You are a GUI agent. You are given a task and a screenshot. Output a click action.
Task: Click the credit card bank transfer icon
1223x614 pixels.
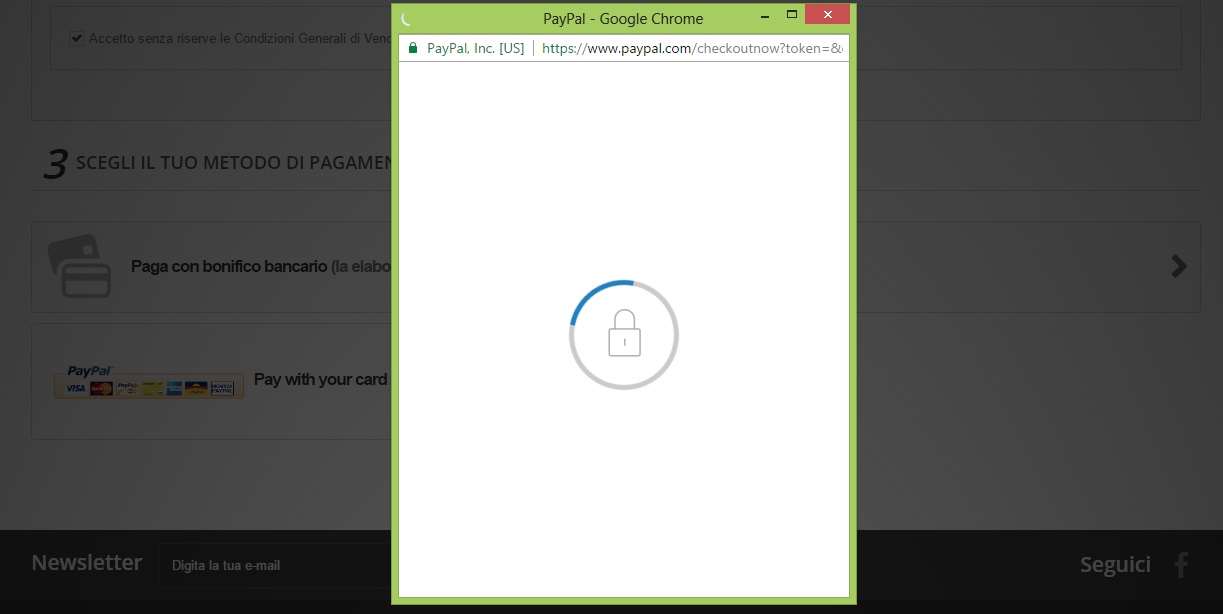80,266
